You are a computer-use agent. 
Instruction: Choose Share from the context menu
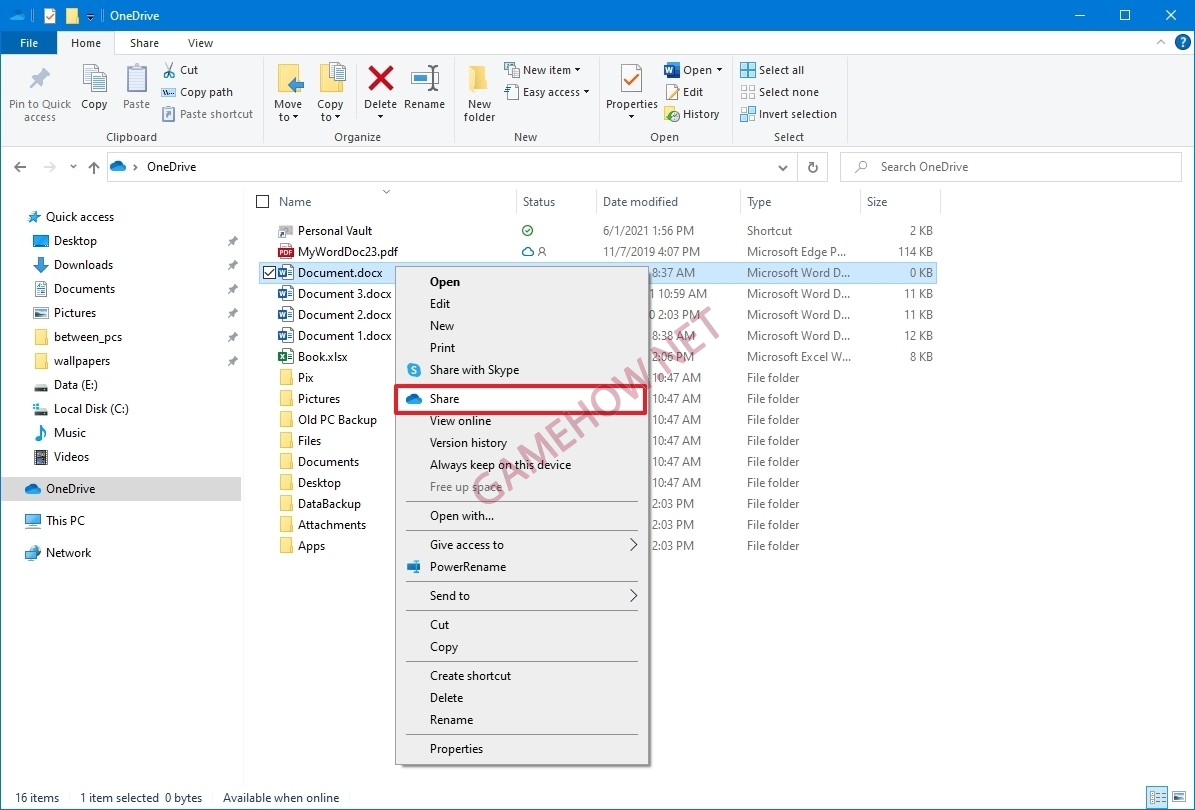[x=444, y=398]
